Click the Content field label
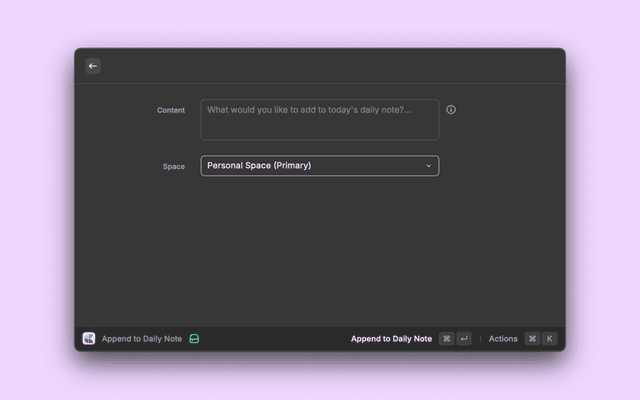Viewport: 640px width, 400px height. 171,110
